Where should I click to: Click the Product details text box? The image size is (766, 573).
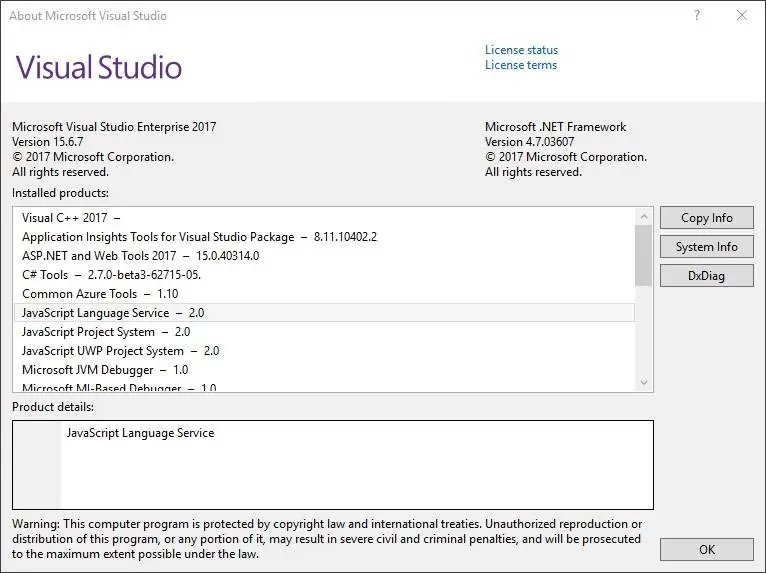[x=333, y=465]
